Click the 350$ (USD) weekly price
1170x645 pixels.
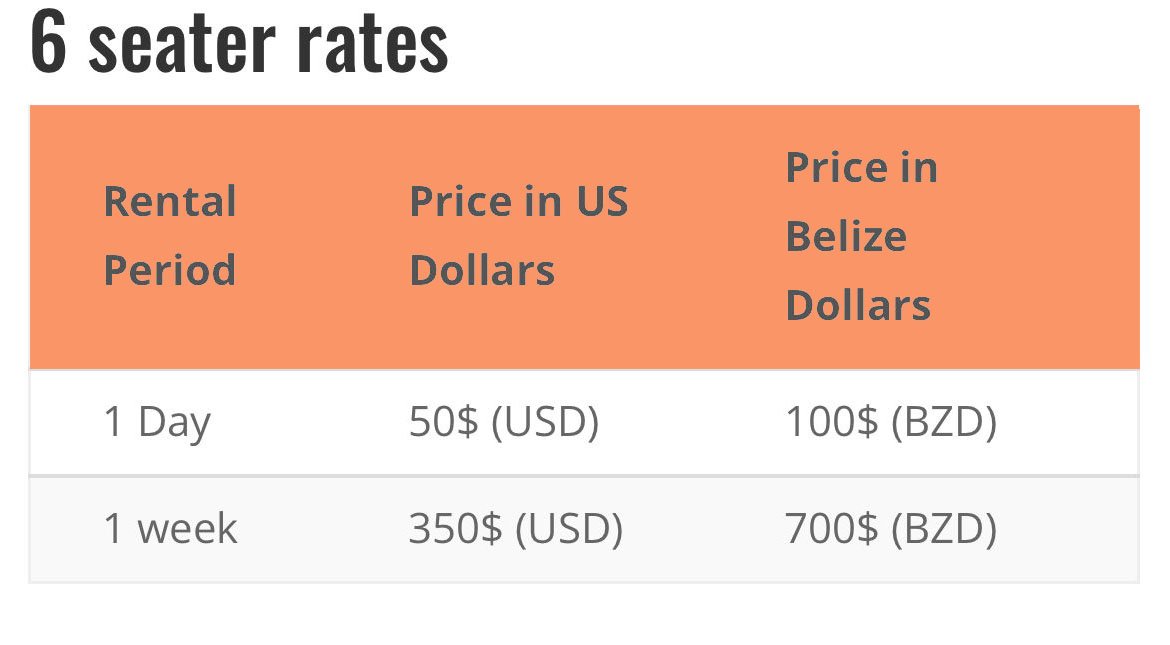point(515,529)
